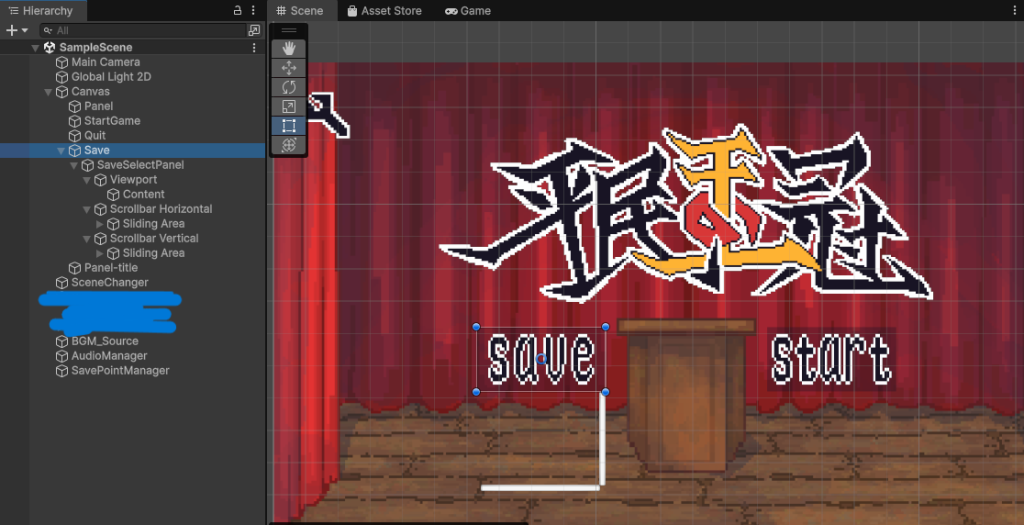1024x525 pixels.
Task: Click the save text in Scene view
Action: click(x=541, y=359)
